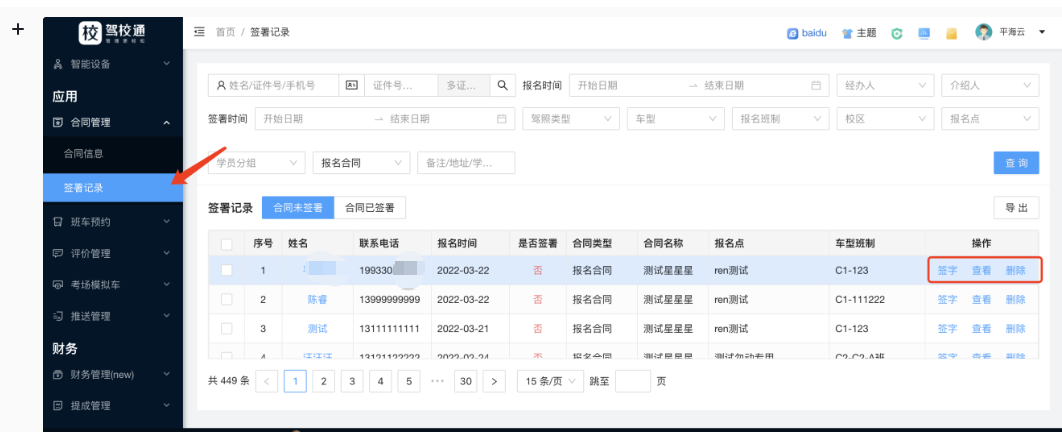
Task: Select 签署记录 in sidebar
Action: tap(113, 188)
